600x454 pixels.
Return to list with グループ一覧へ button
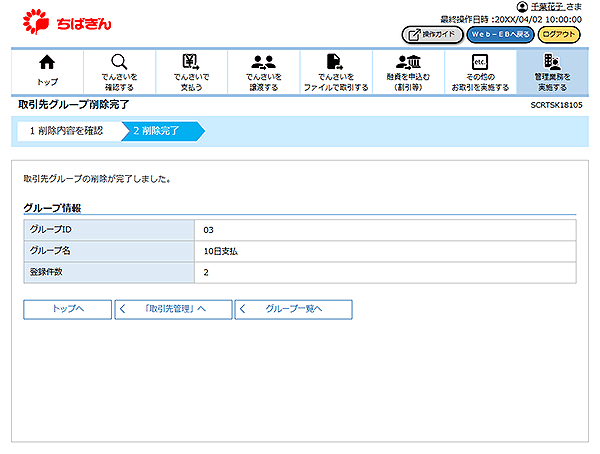click(293, 309)
